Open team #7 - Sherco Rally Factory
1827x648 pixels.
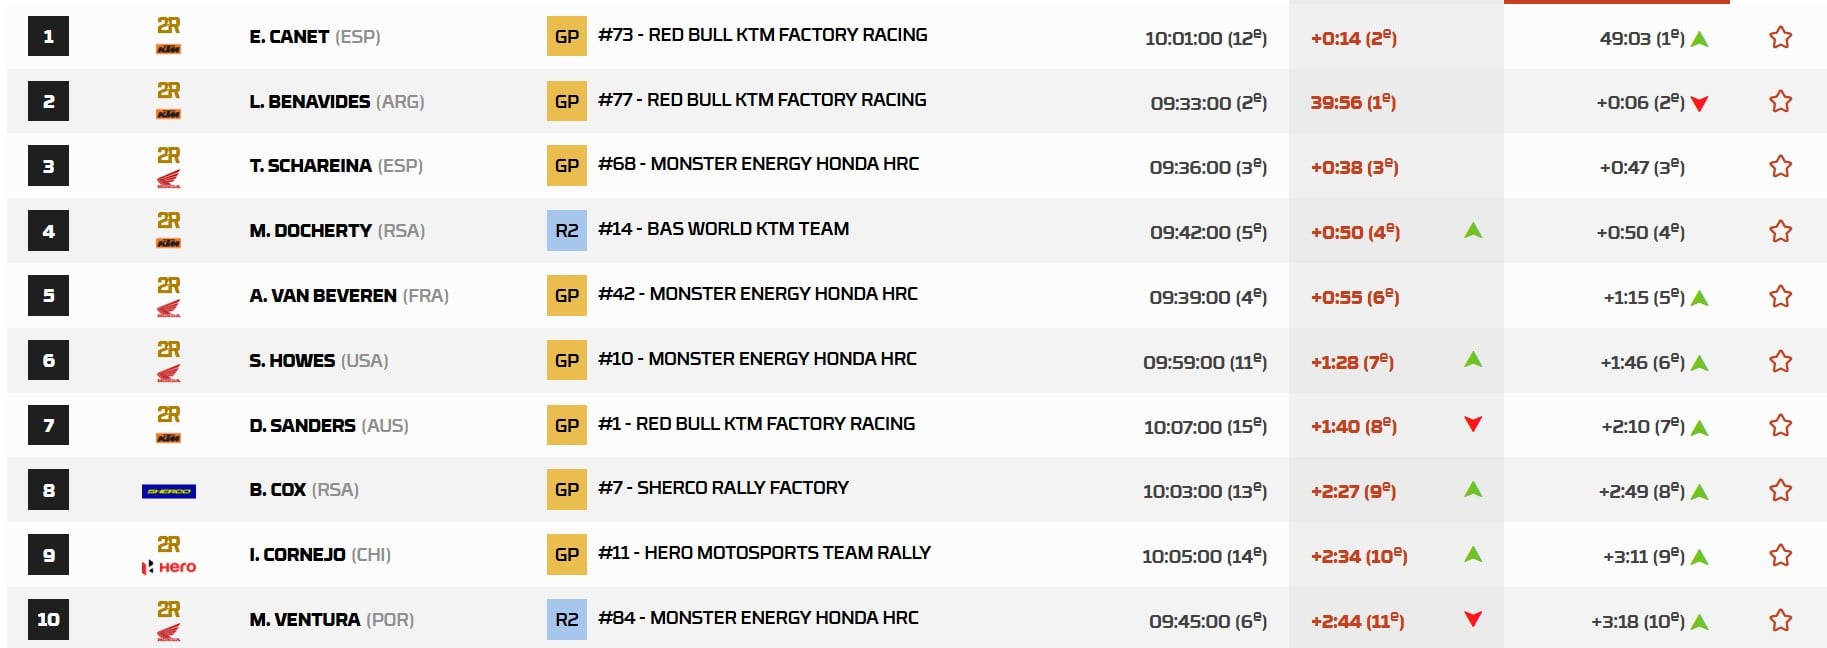(x=723, y=488)
